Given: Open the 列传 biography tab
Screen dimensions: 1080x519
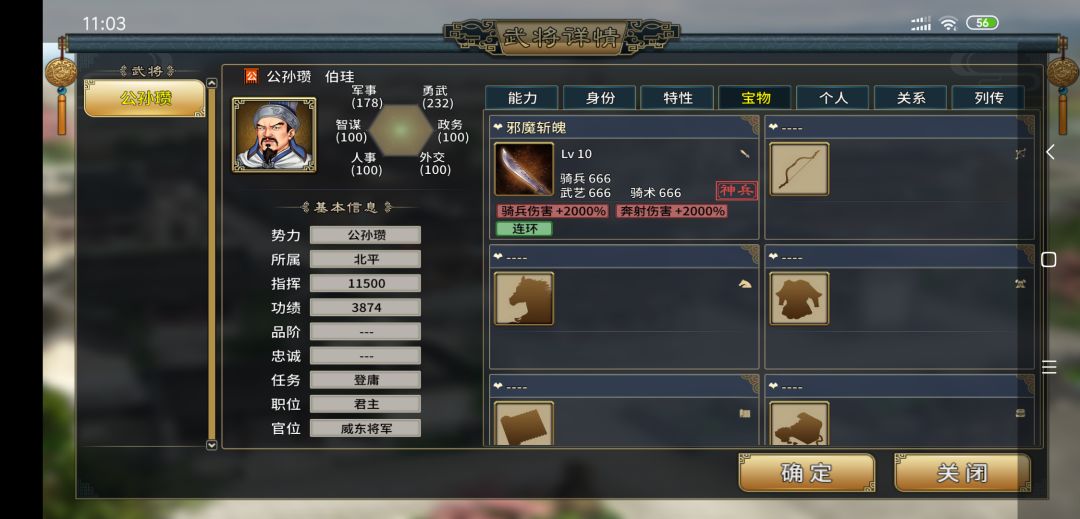Looking at the screenshot, I should point(988,98).
